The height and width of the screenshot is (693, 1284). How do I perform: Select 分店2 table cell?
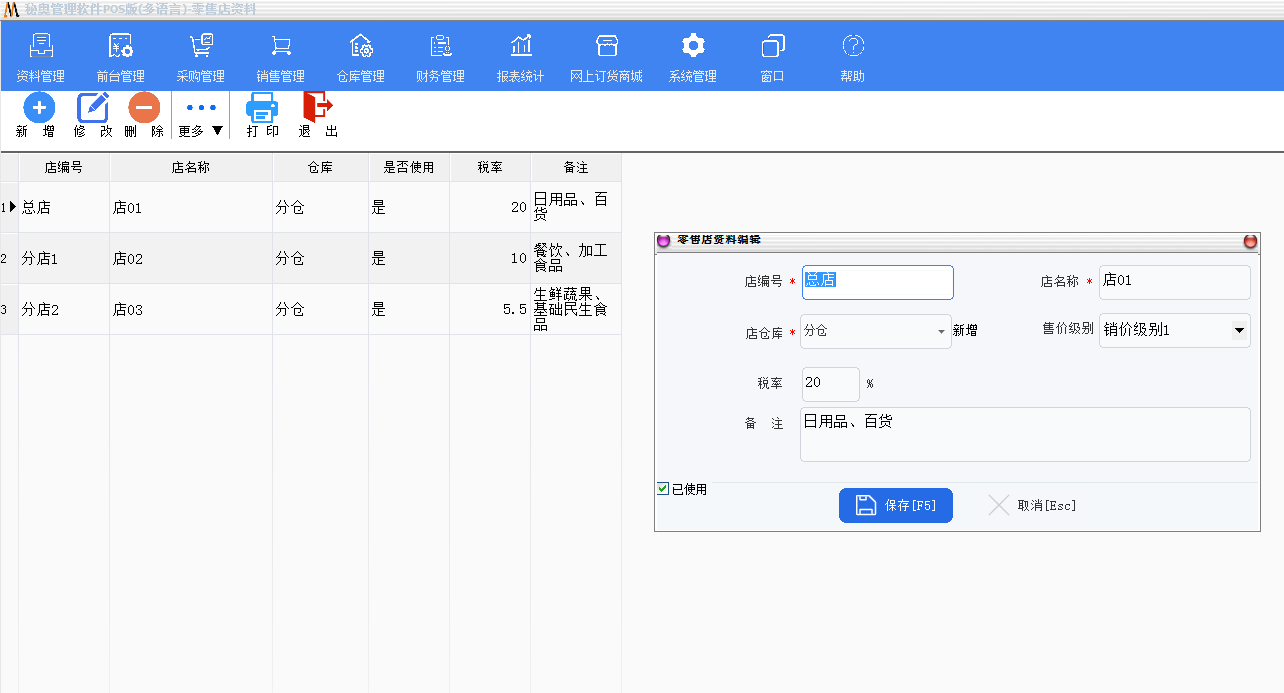(x=64, y=309)
